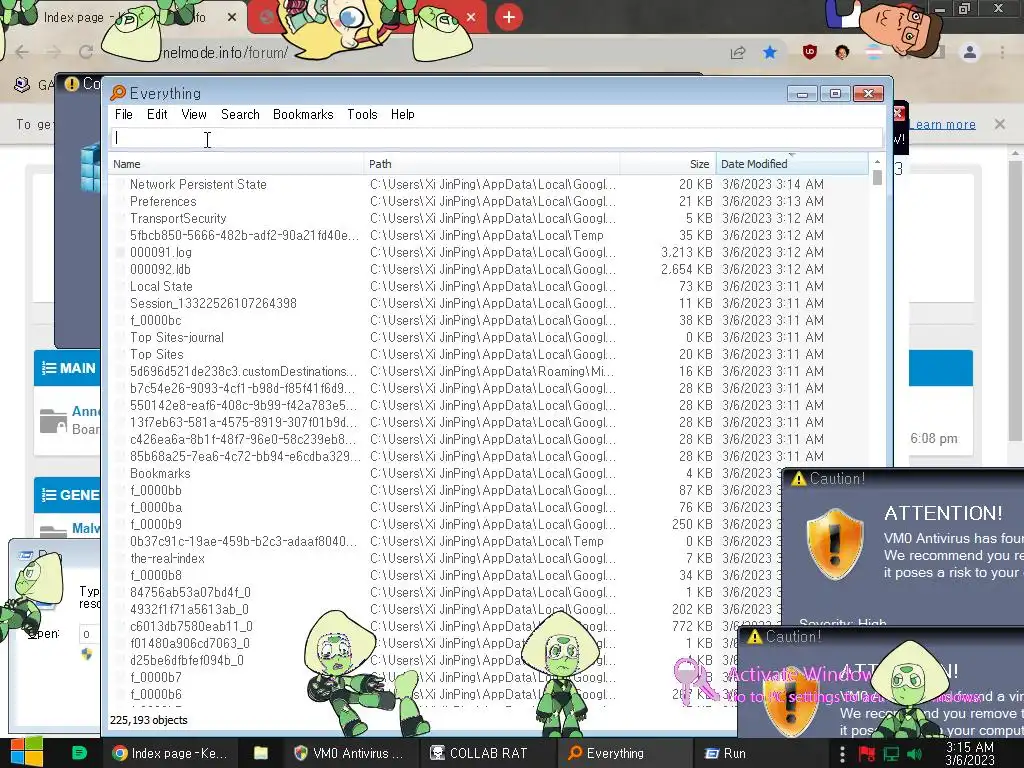Click the Everything search input field
The height and width of the screenshot is (768, 1024).
point(496,138)
